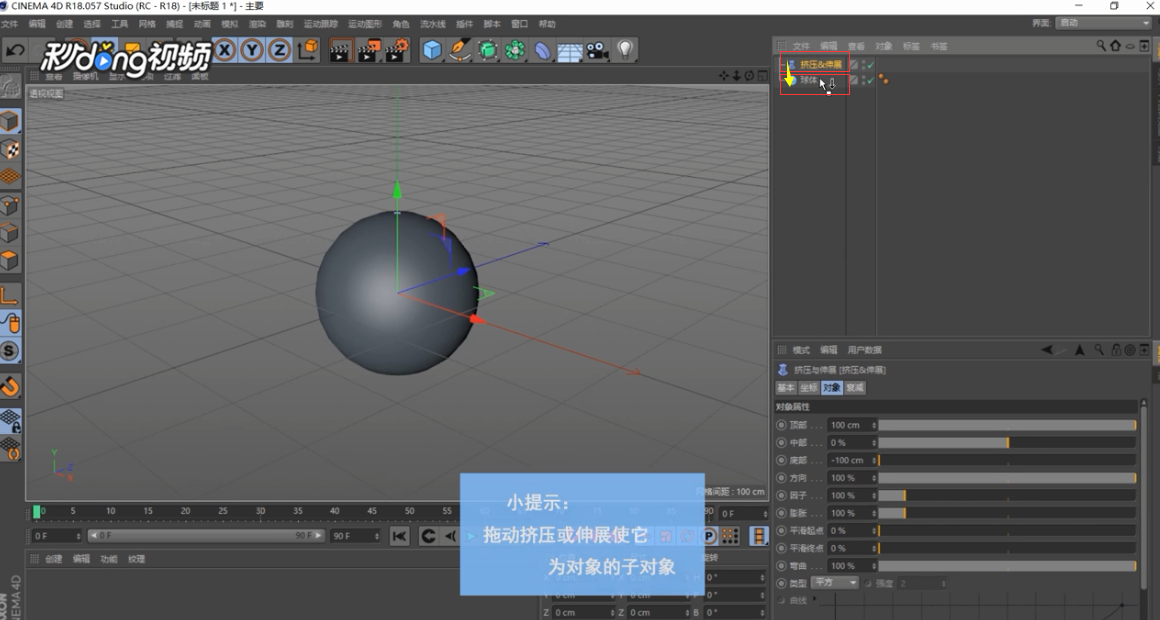Click object manager home icon

pos(1116,46)
